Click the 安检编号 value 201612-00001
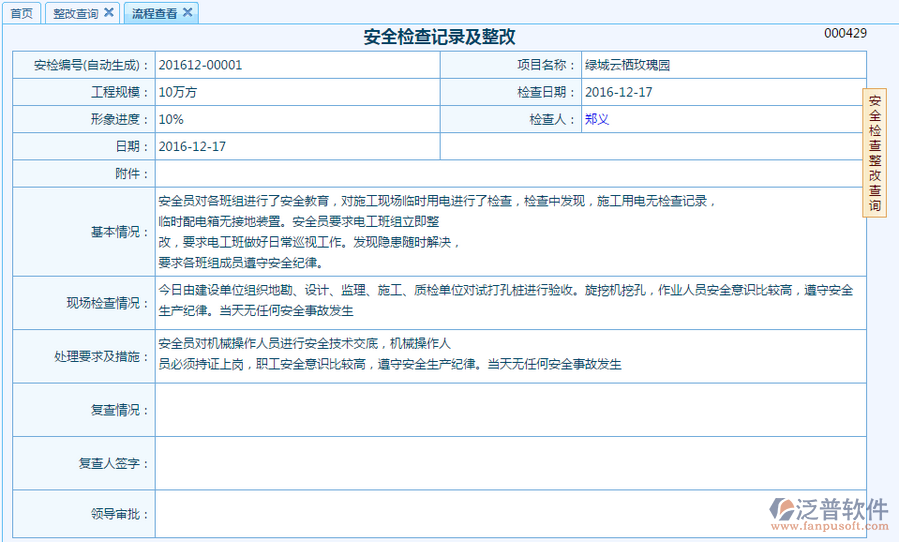Viewport: 899px width, 542px height. (x=200, y=65)
